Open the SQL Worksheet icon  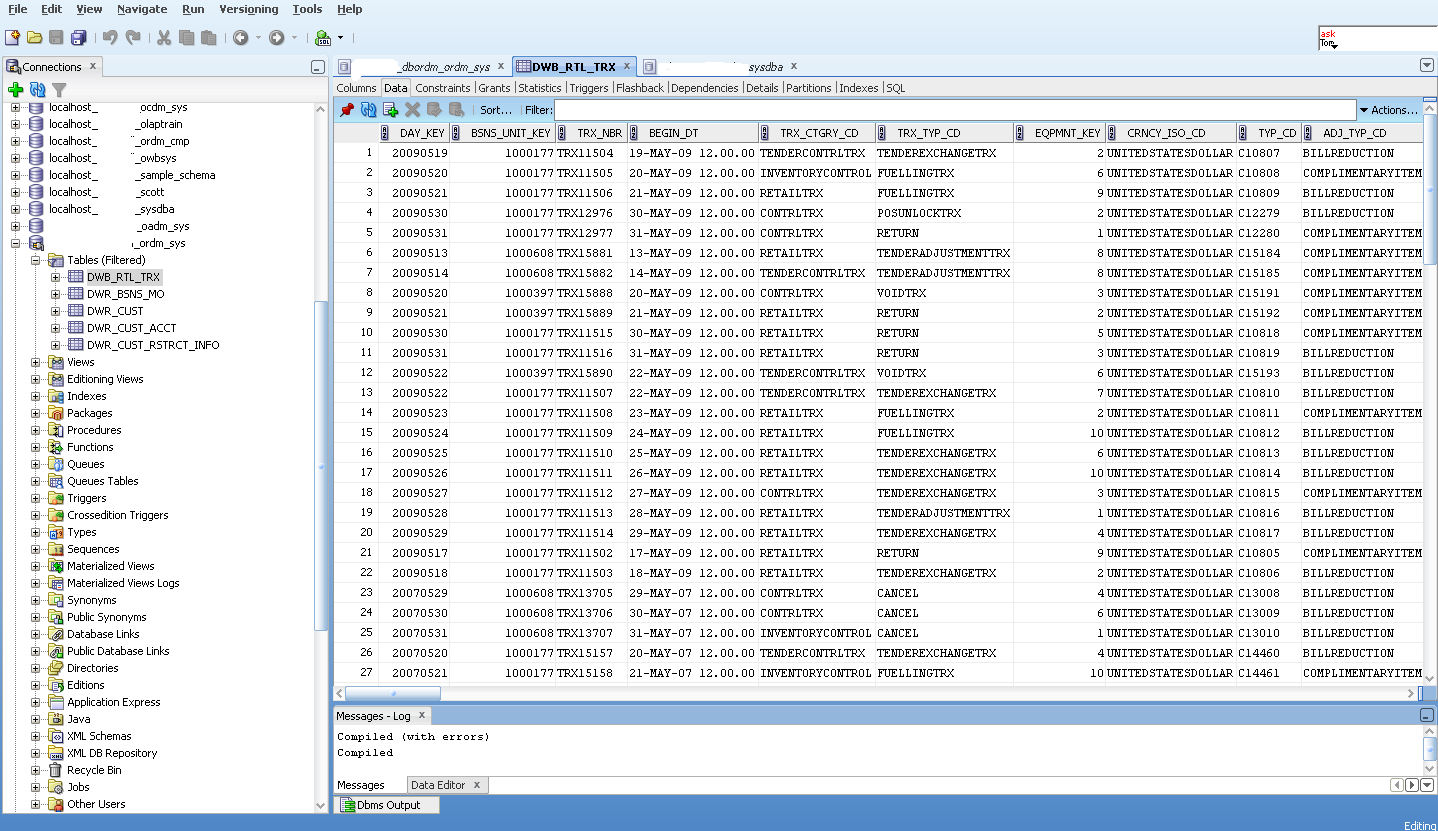point(323,38)
